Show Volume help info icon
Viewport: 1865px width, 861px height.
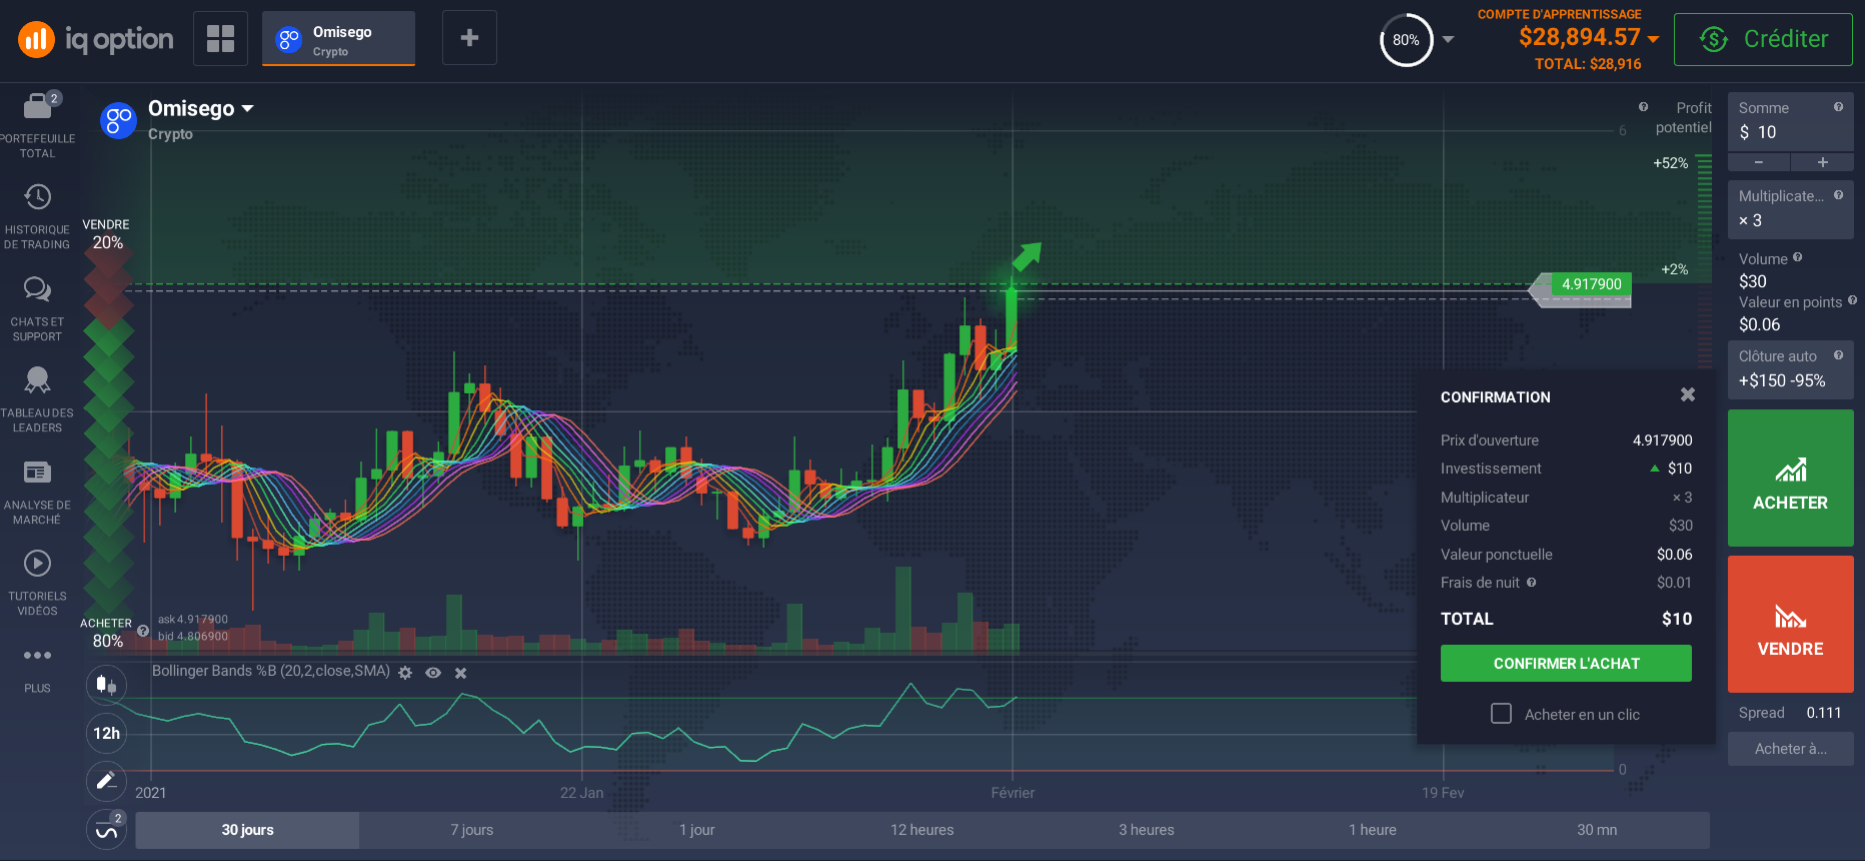coord(1797,257)
